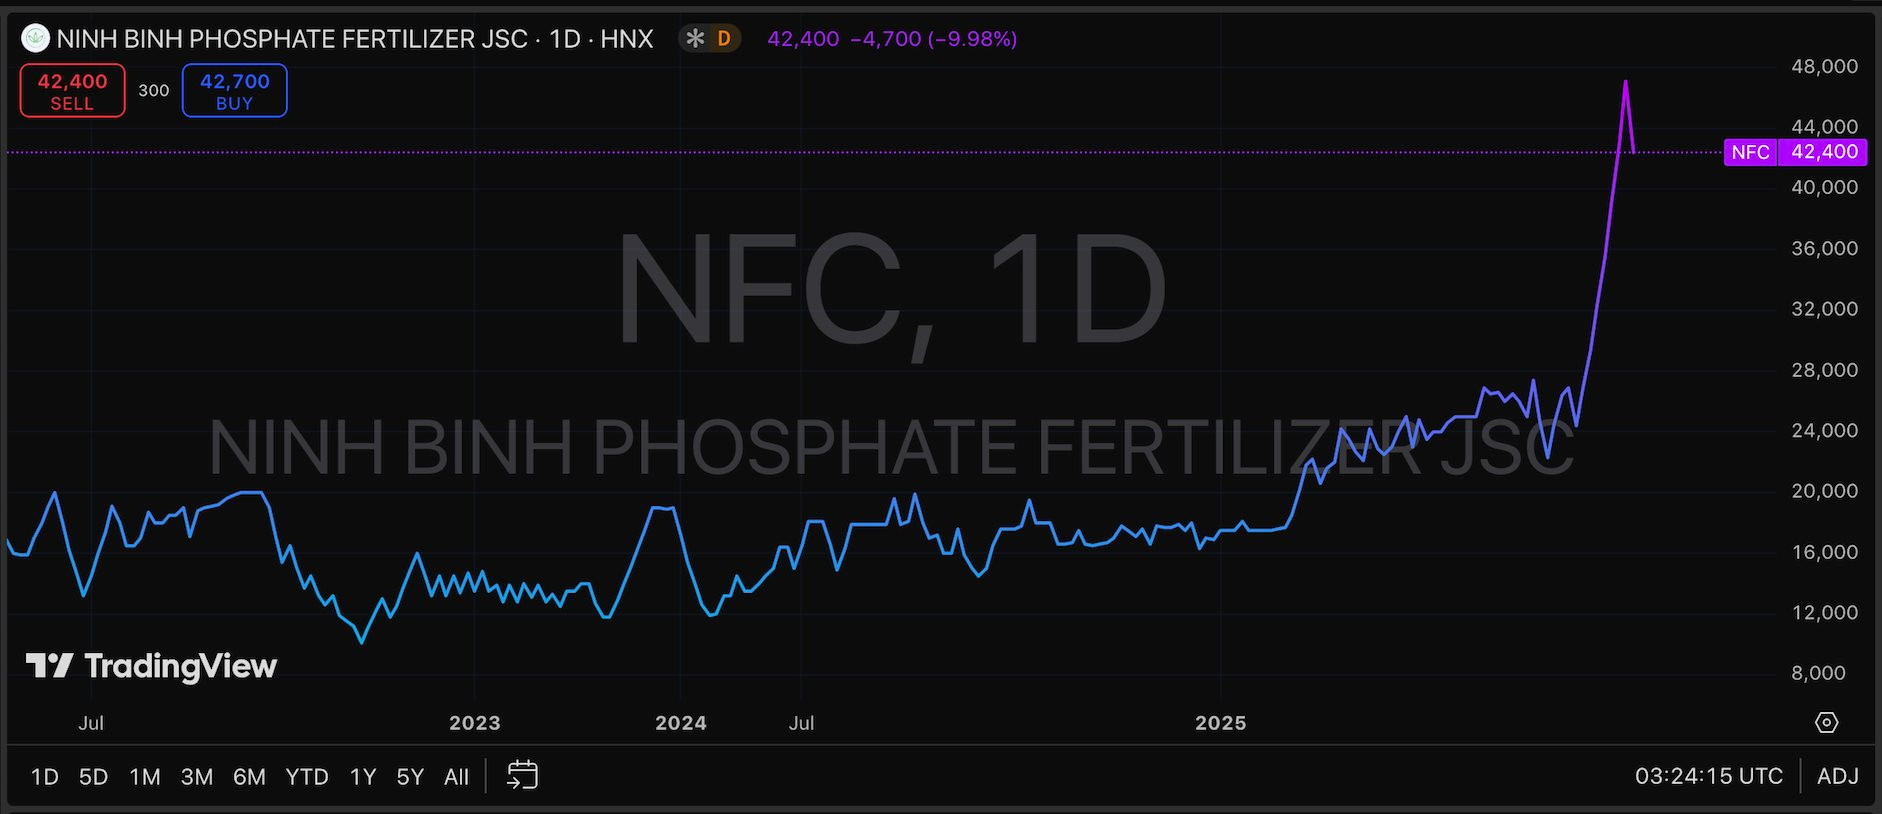
Task: Select the 3M time range
Action: pos(196,777)
